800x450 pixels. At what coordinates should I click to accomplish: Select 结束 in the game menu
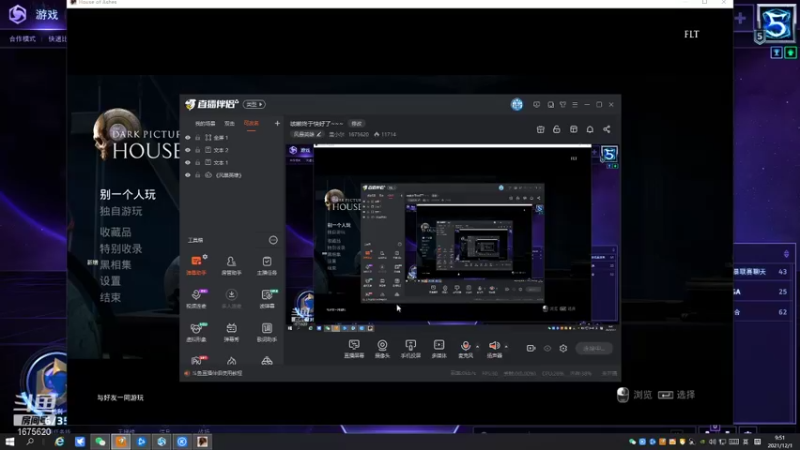[x=110, y=297]
